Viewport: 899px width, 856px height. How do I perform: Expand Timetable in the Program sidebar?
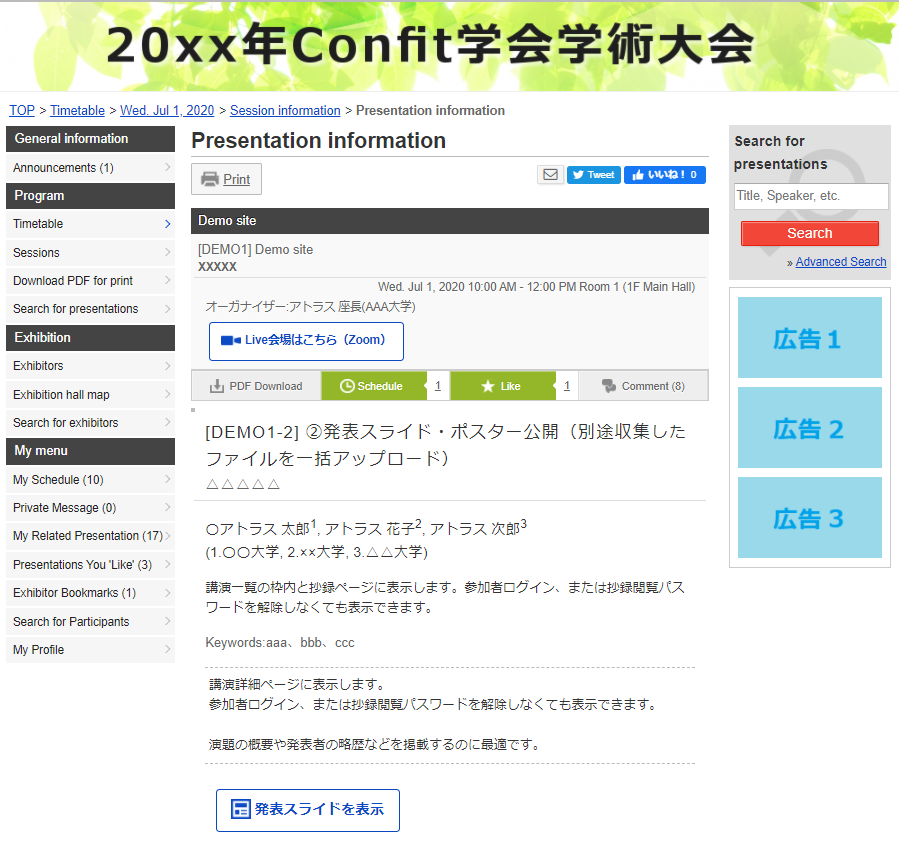90,224
